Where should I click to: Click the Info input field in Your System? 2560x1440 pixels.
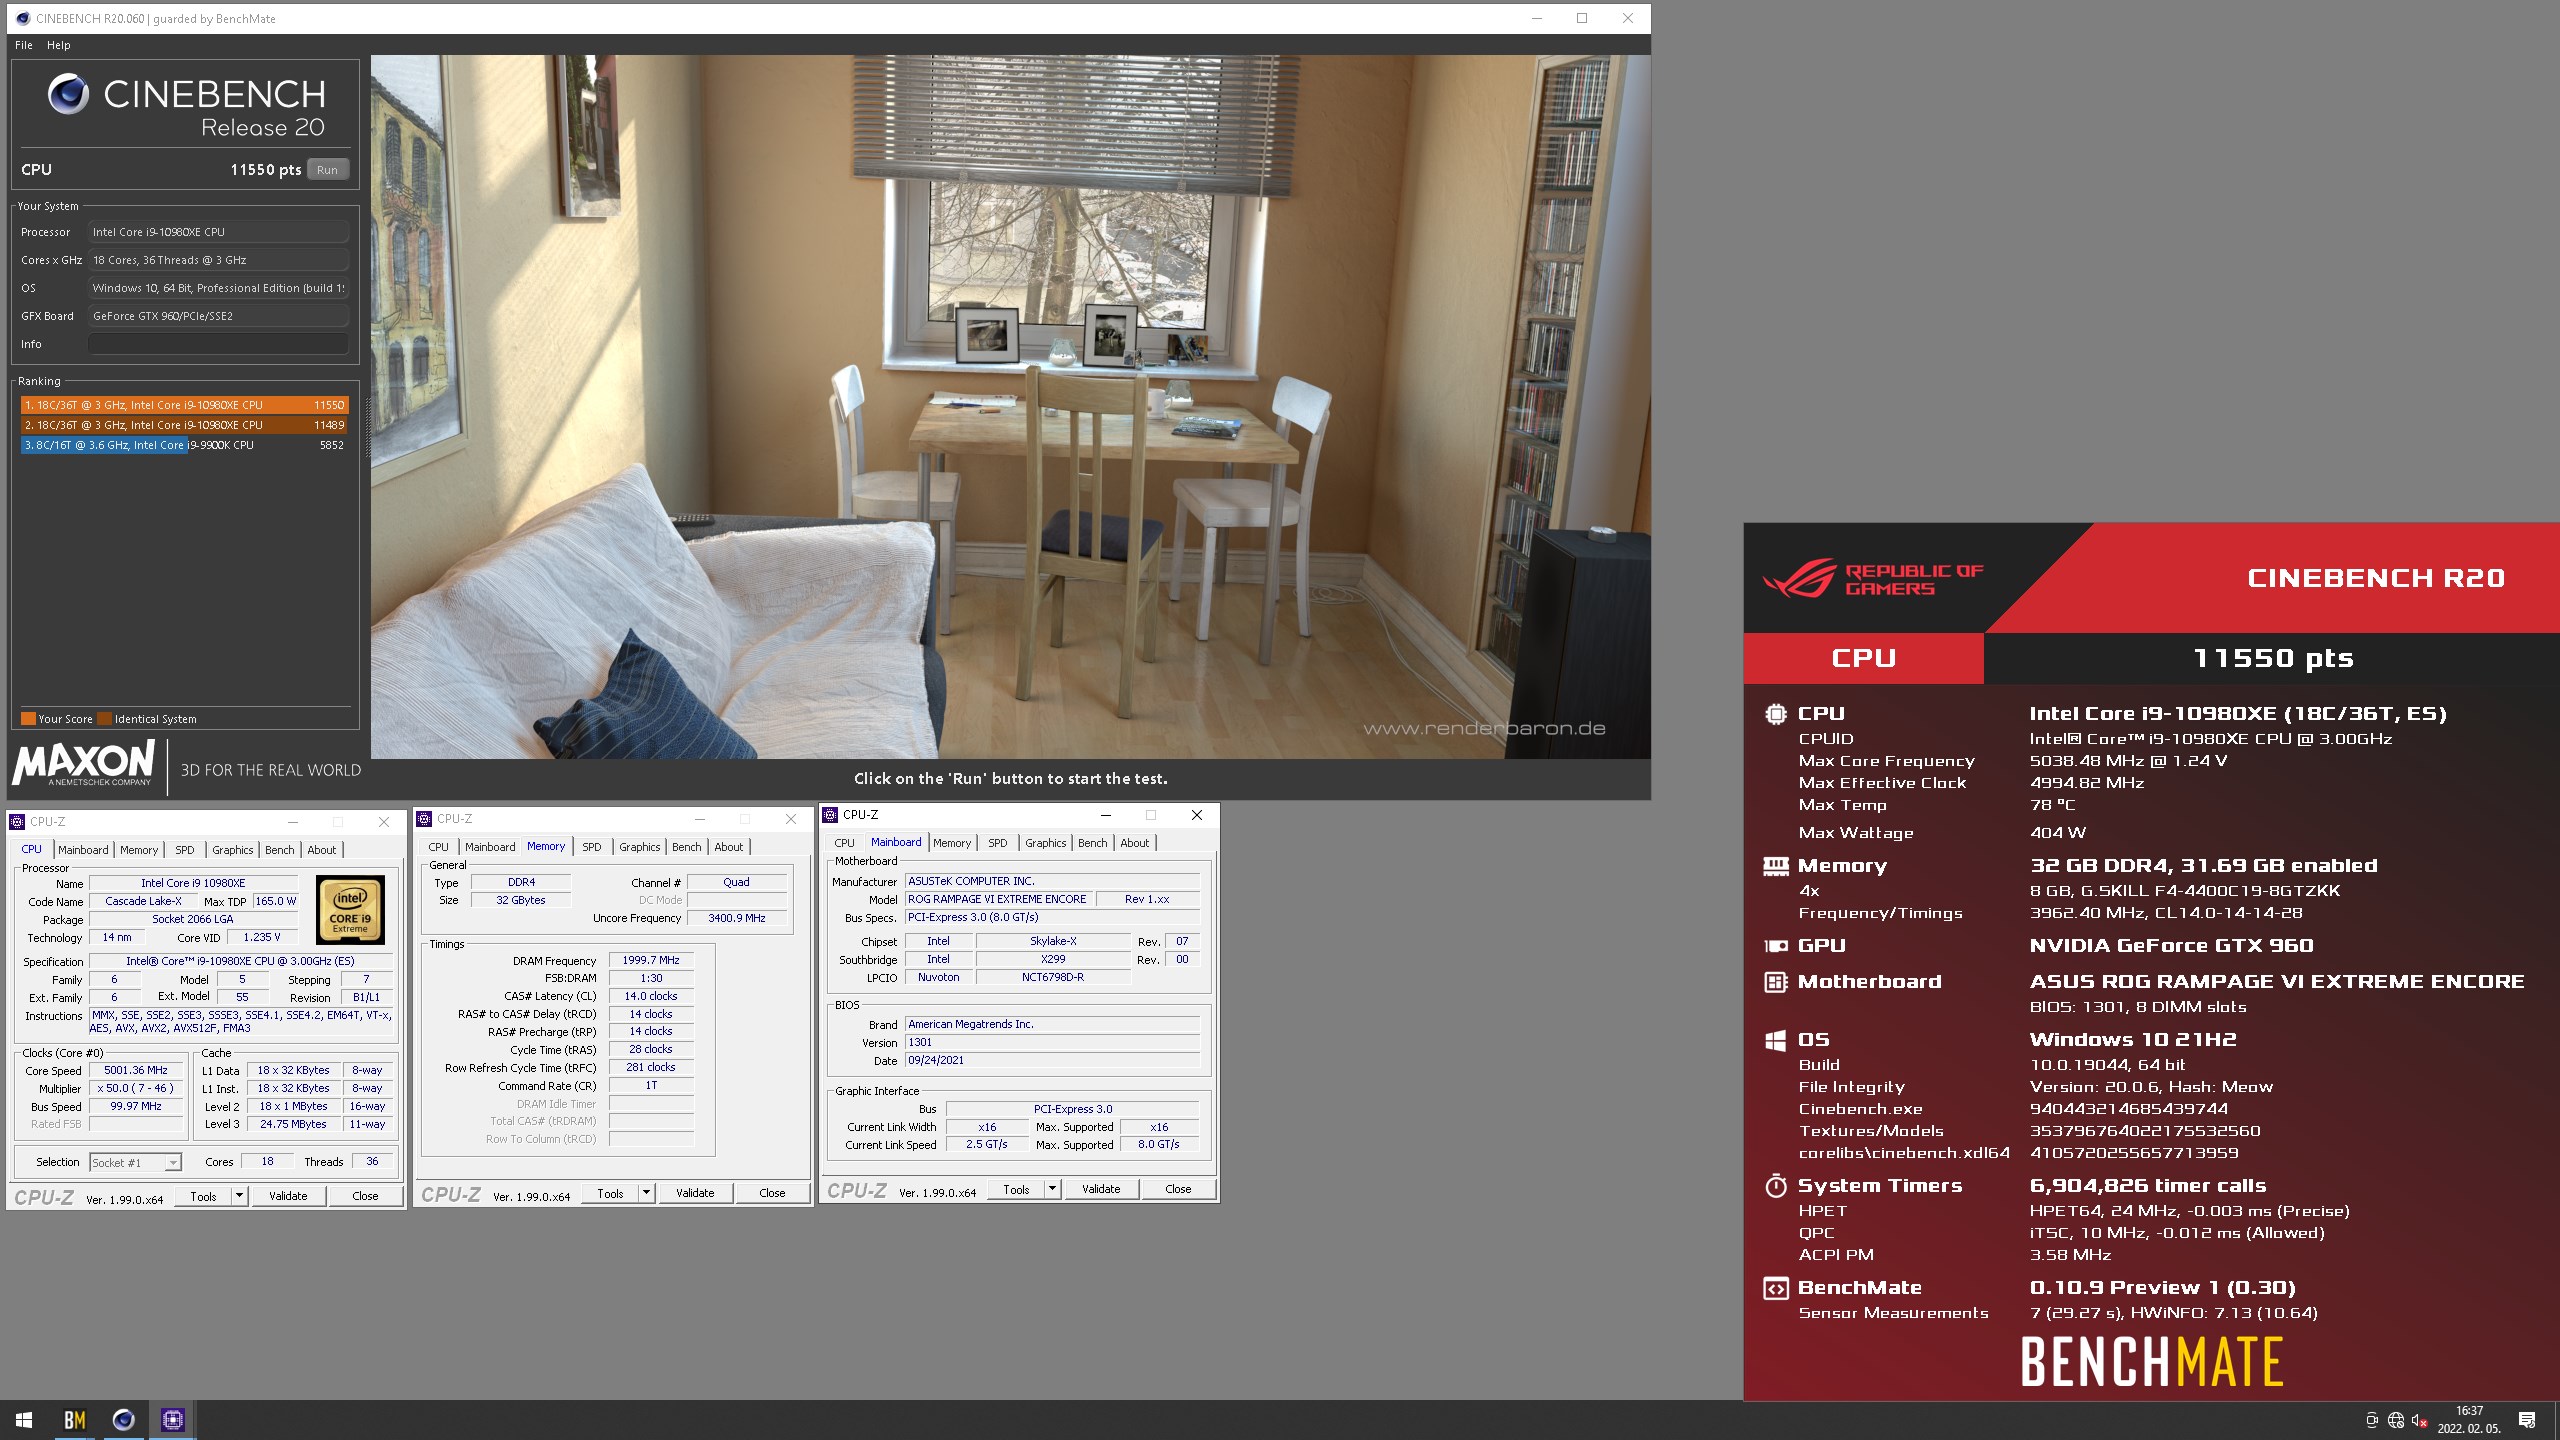[x=218, y=344]
